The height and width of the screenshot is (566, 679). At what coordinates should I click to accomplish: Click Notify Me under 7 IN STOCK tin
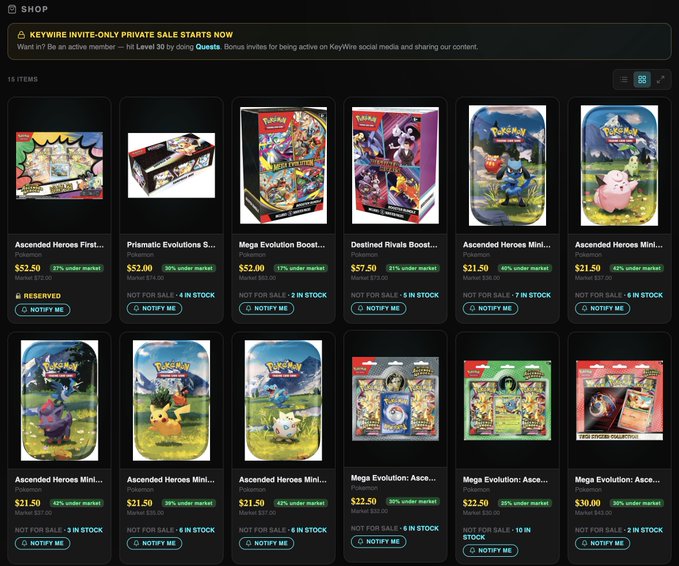pos(491,308)
